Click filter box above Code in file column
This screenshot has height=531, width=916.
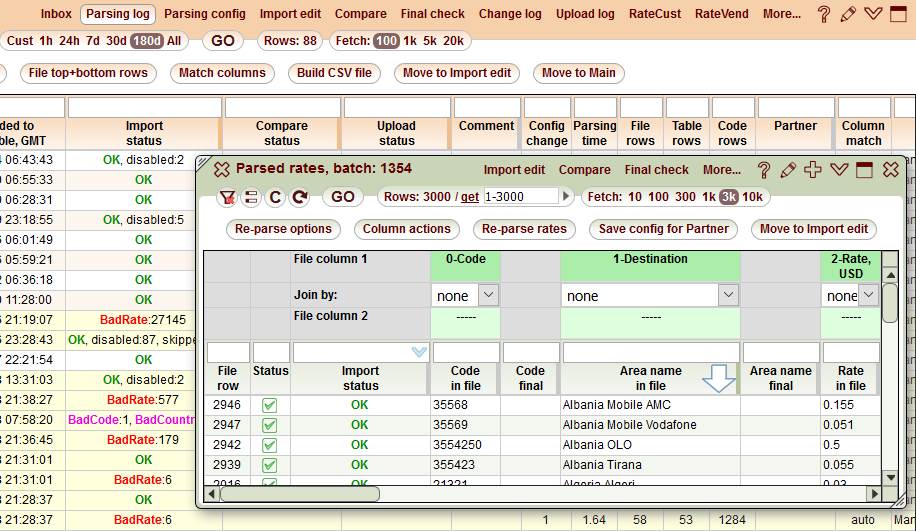tap(466, 352)
